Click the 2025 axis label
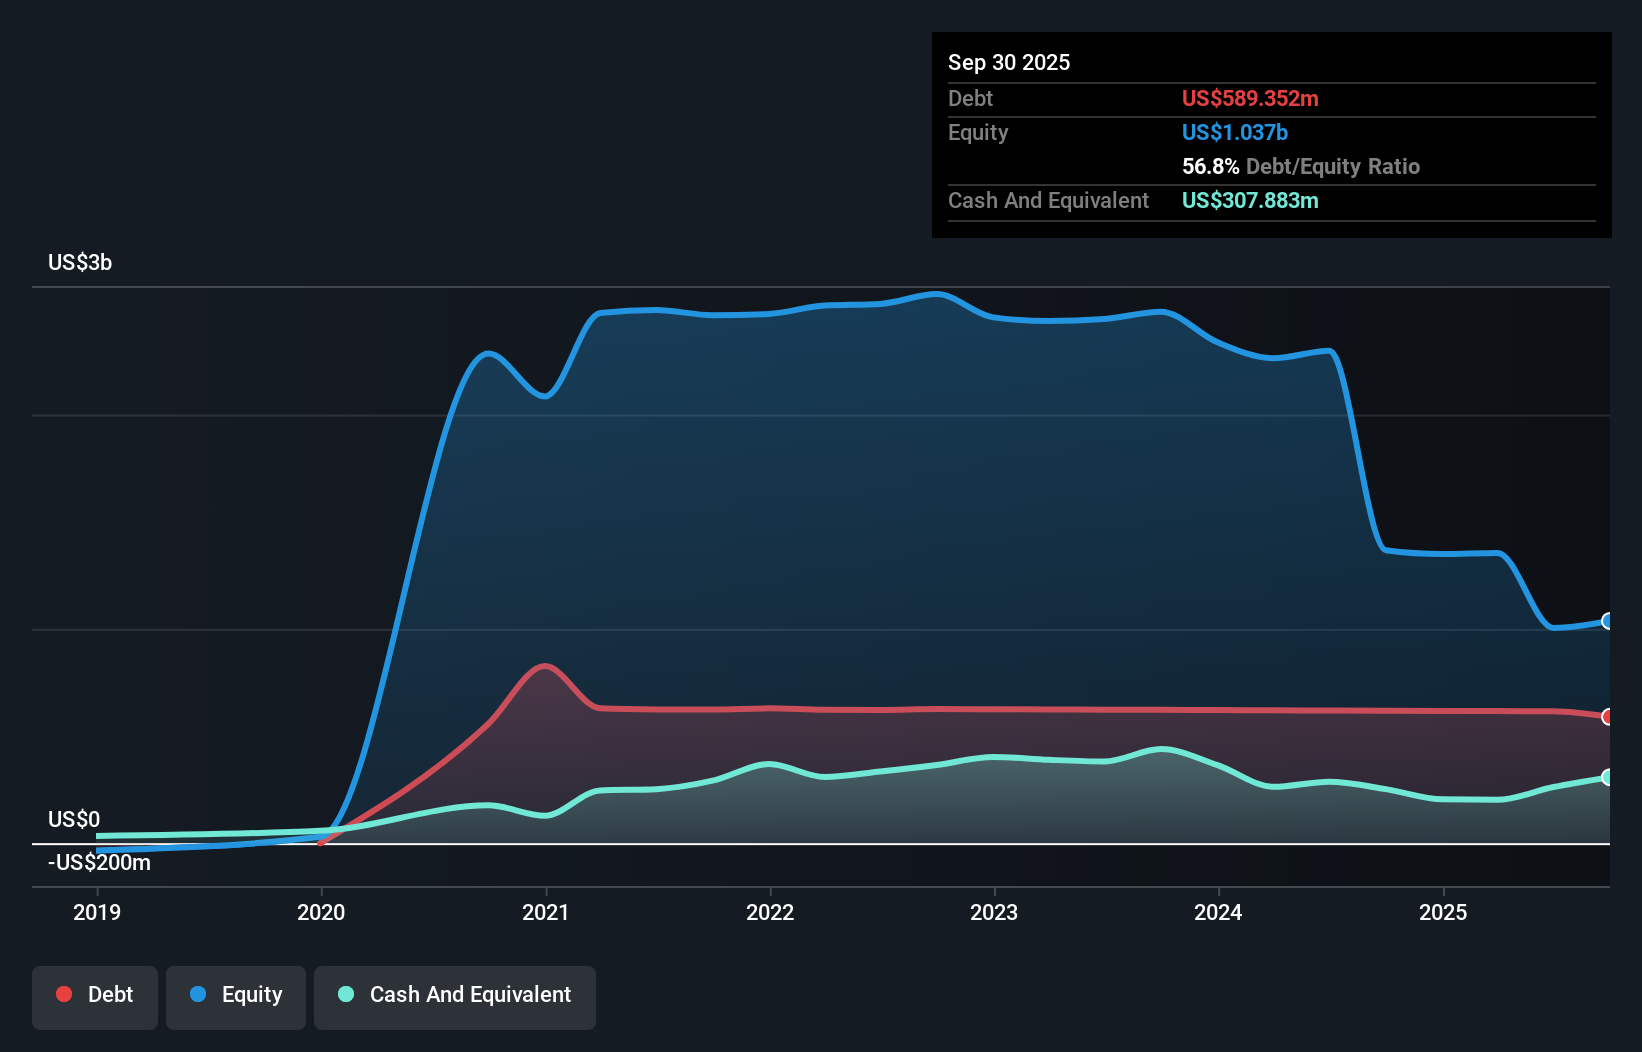Screen dimensions: 1642x1052 click(1444, 913)
